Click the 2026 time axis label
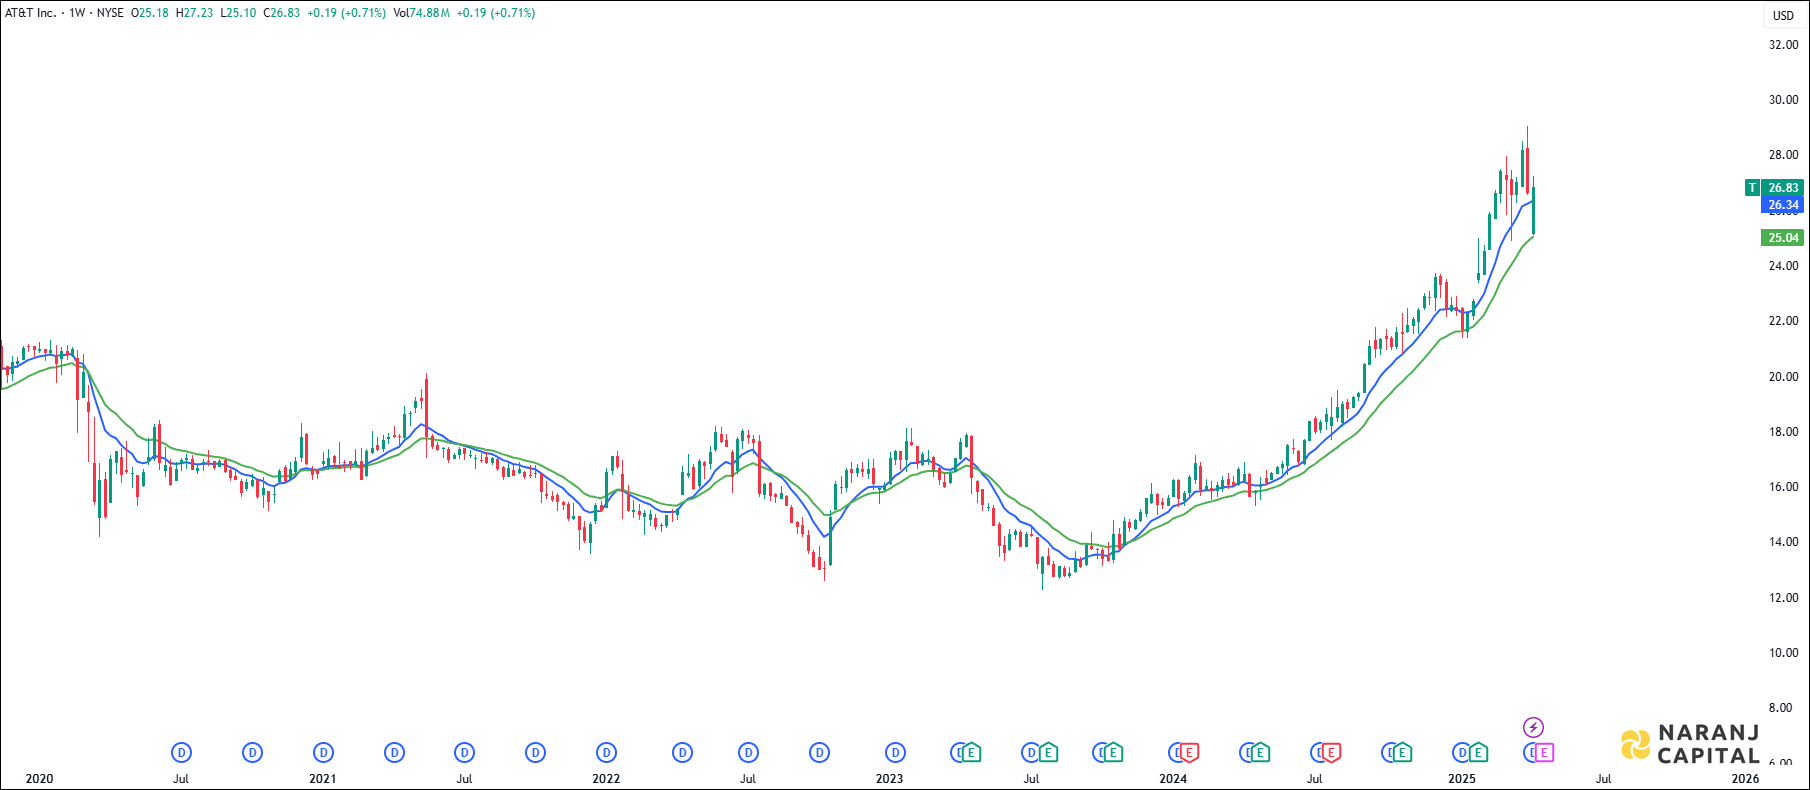The height and width of the screenshot is (790, 1810). click(x=1745, y=778)
